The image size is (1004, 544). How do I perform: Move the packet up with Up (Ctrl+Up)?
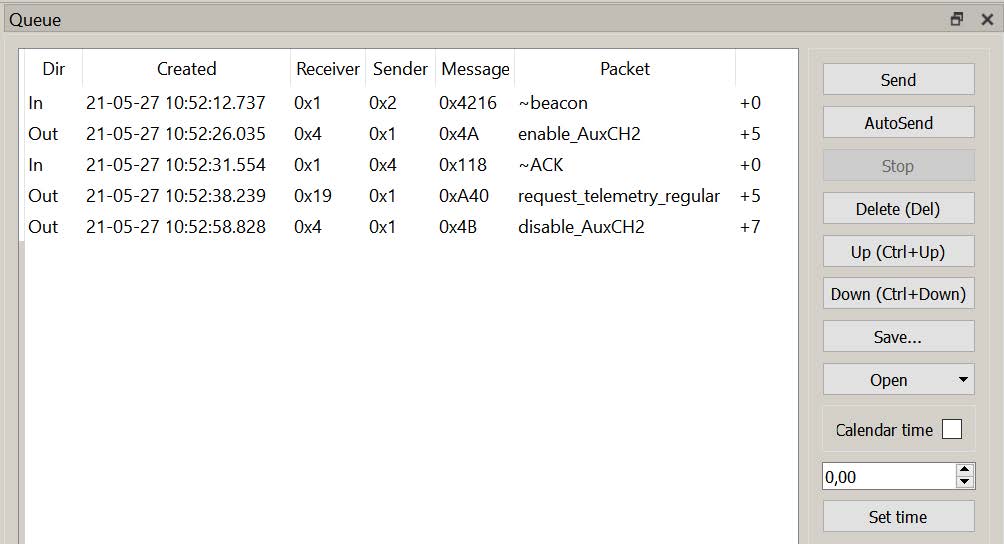[898, 252]
